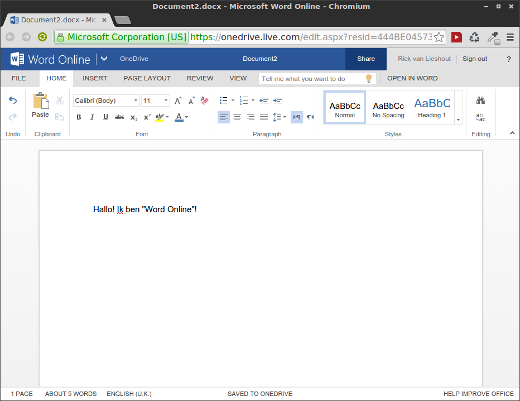Click ENGLISH (U.K.) language in status bar
The height and width of the screenshot is (401, 520).
pyautogui.click(x=129, y=394)
